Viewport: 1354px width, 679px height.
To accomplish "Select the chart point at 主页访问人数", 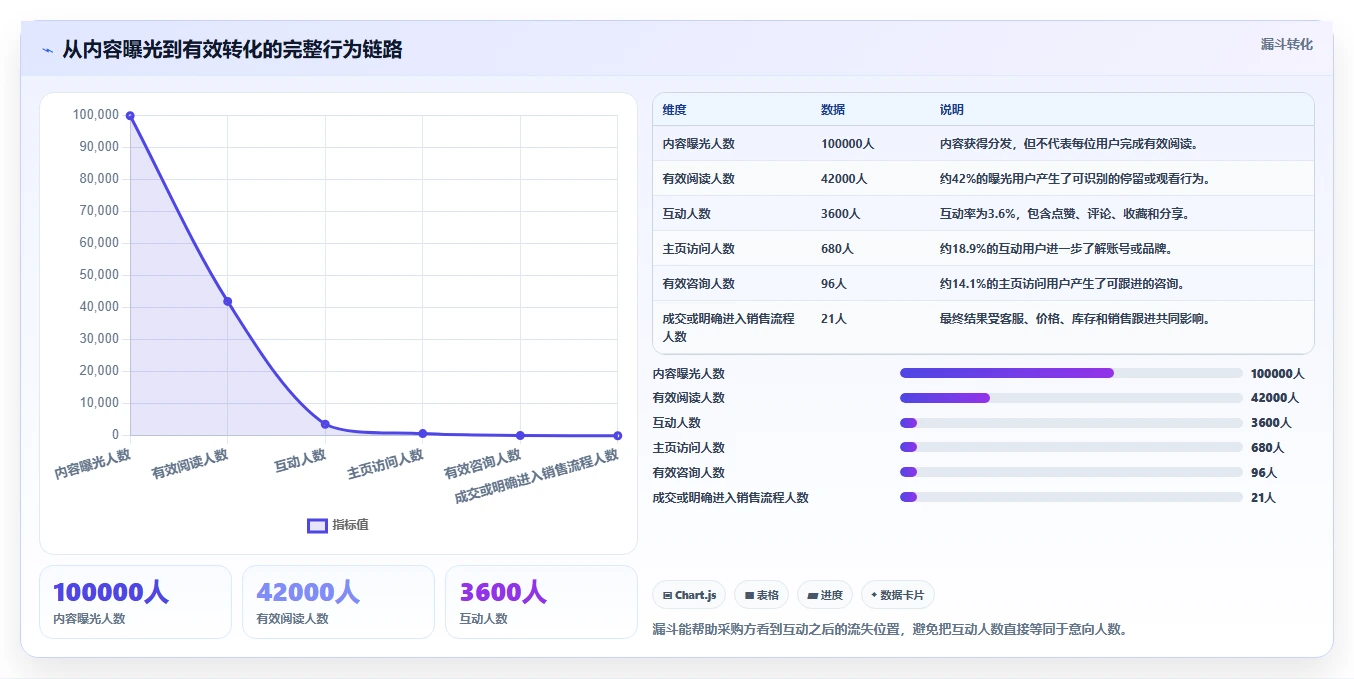I will pos(423,433).
